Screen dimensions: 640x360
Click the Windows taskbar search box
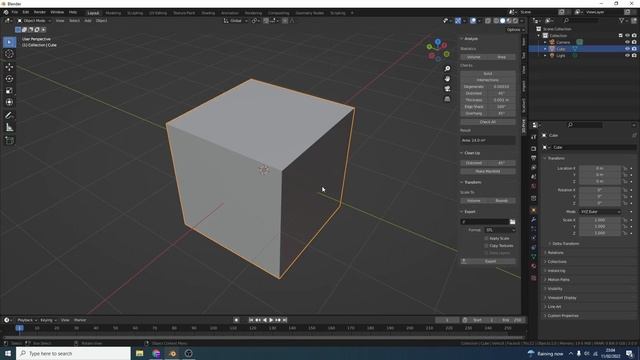tap(73, 353)
